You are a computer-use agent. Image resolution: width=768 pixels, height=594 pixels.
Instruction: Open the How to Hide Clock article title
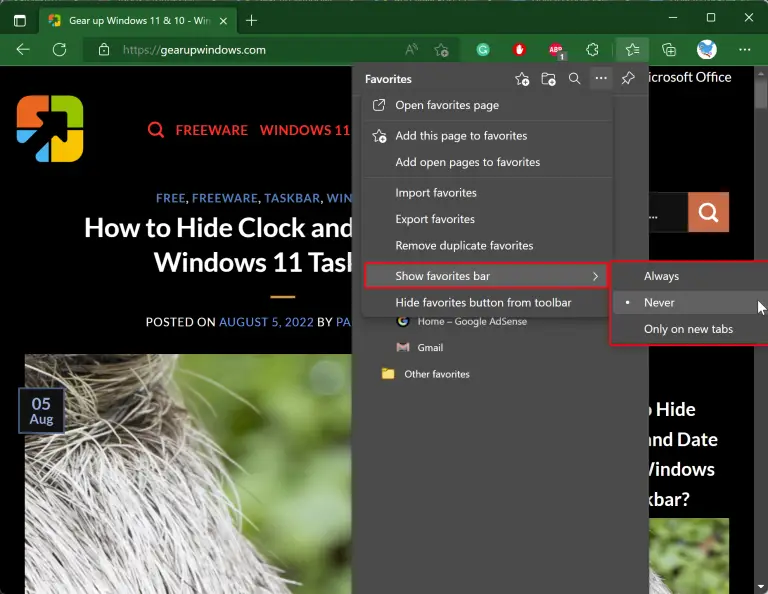218,245
